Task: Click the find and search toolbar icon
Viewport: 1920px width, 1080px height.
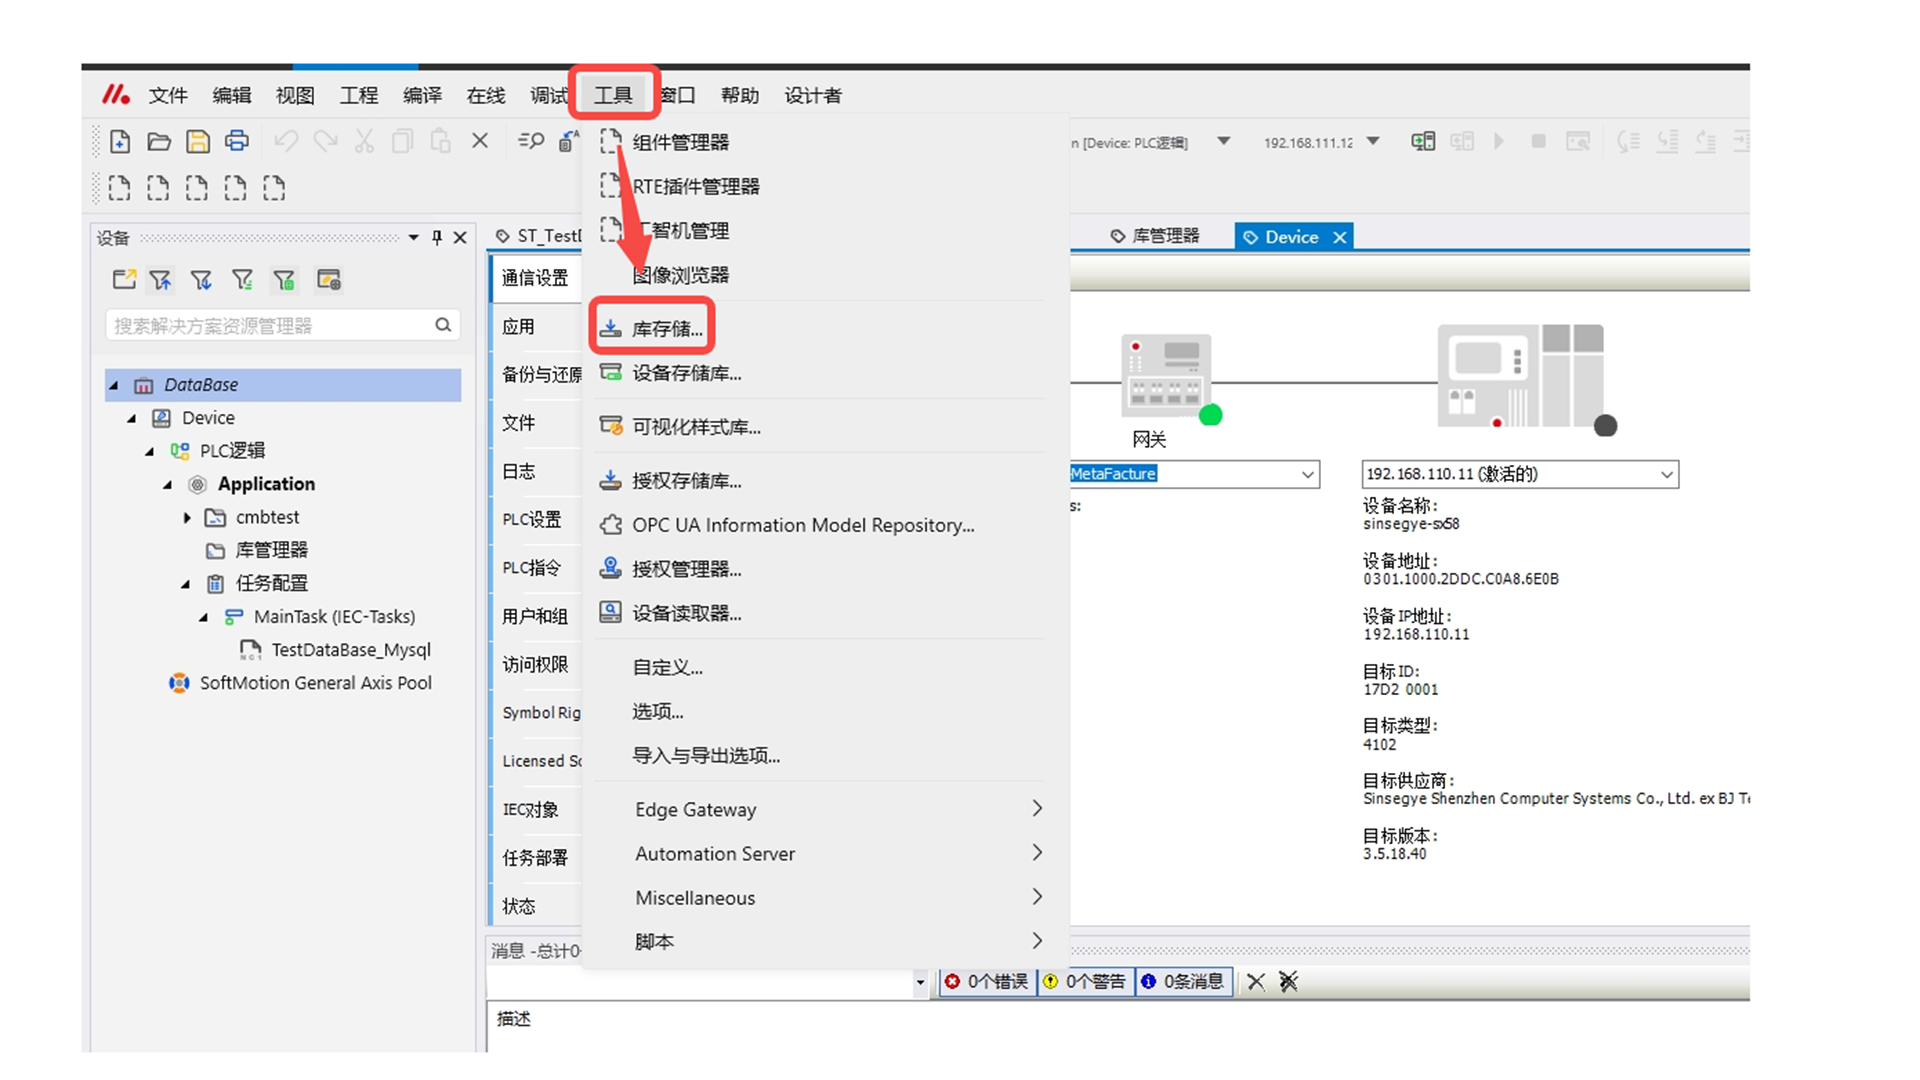Action: 531,142
